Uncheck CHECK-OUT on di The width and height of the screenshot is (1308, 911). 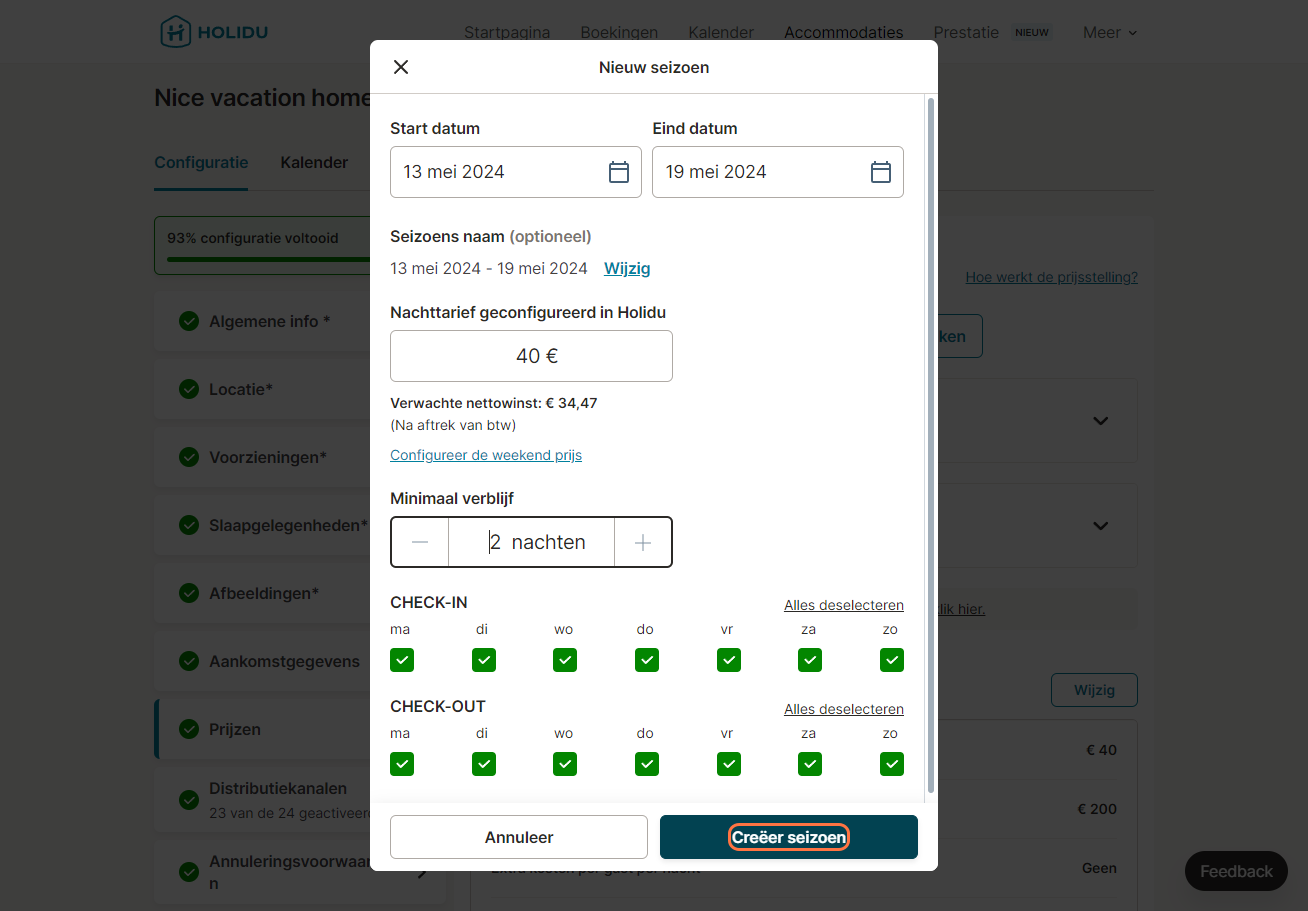point(484,764)
